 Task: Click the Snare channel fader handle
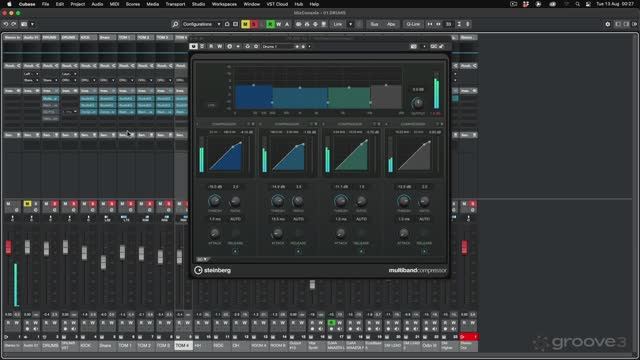[103, 262]
